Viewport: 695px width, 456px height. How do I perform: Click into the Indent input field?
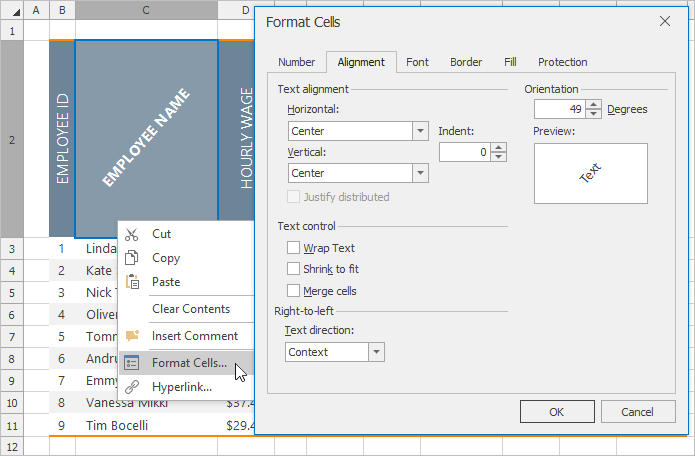click(464, 152)
